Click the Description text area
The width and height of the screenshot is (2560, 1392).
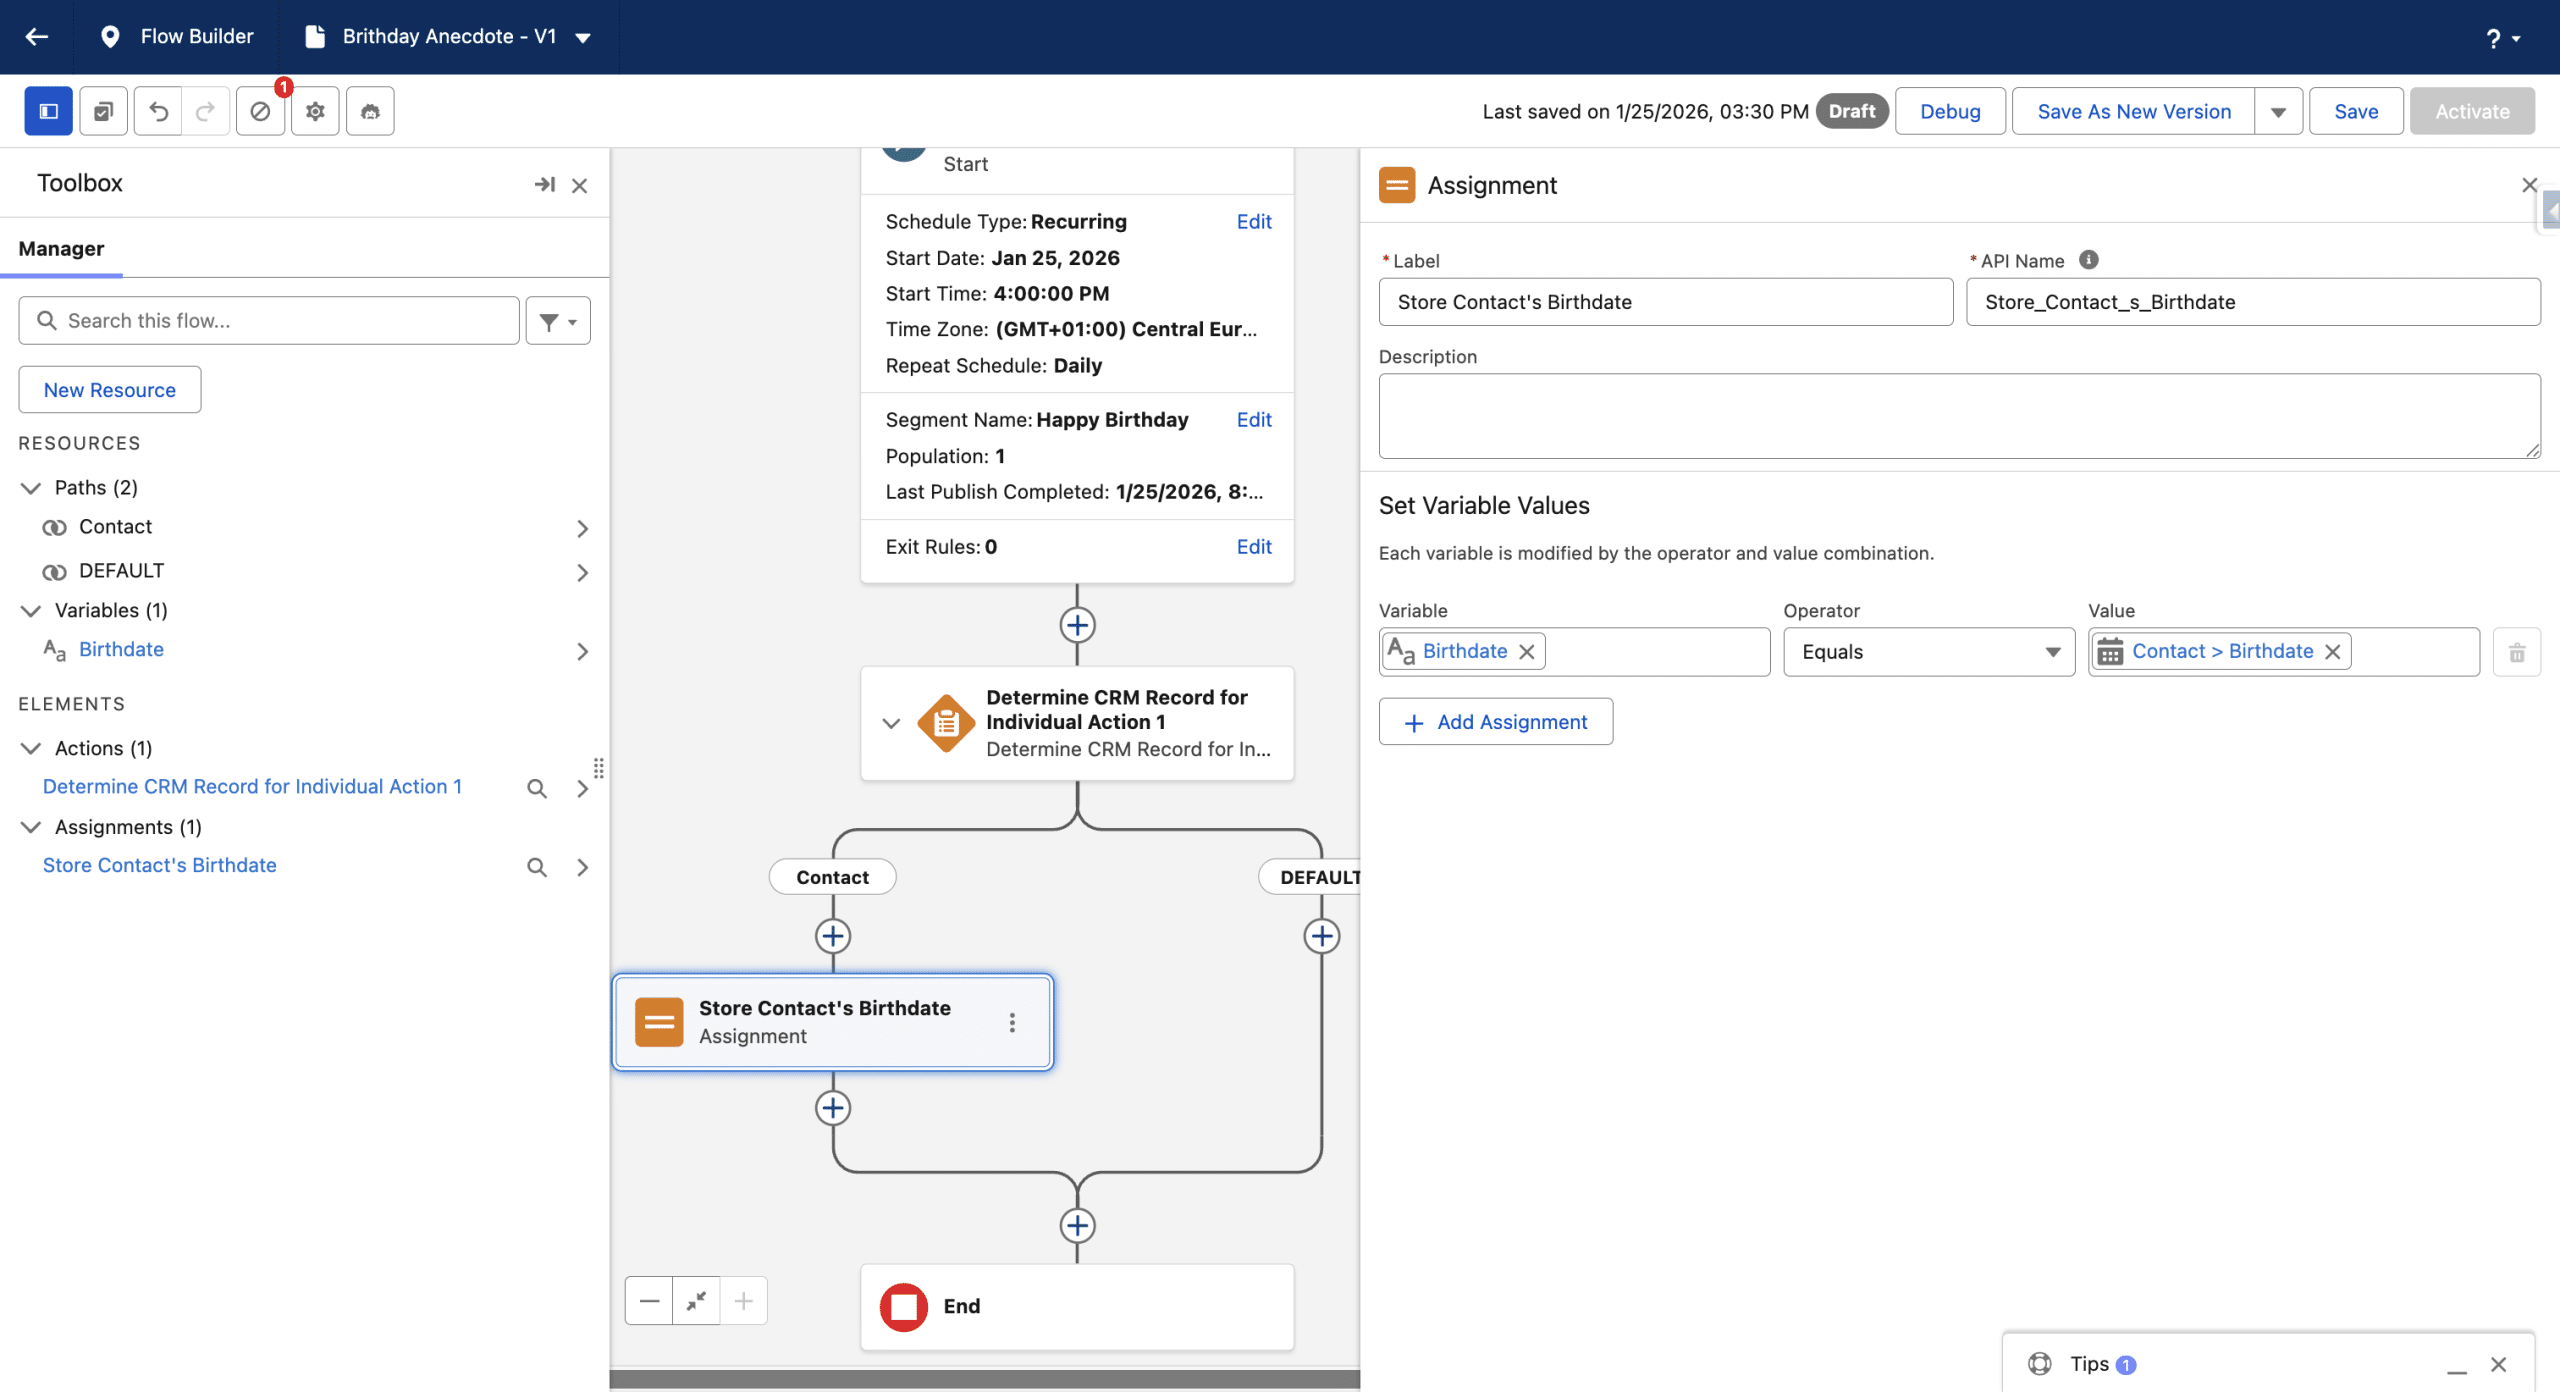(x=1958, y=416)
